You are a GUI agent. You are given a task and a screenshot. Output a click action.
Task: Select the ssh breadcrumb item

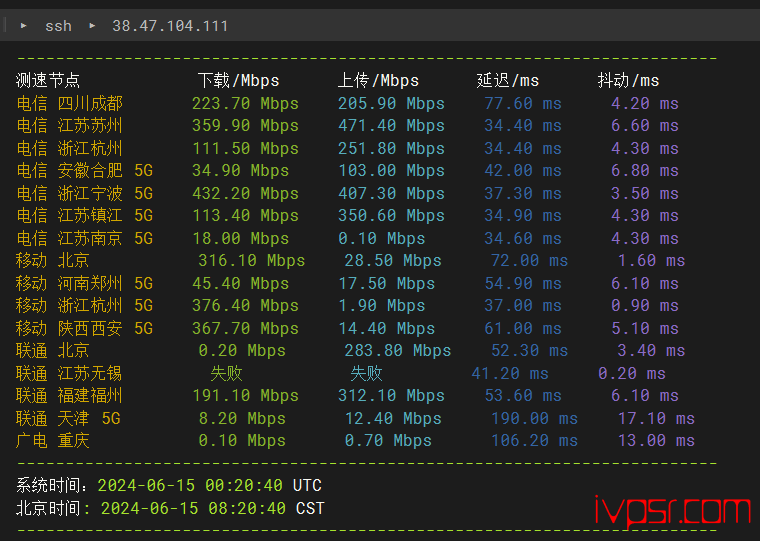click(x=58, y=26)
